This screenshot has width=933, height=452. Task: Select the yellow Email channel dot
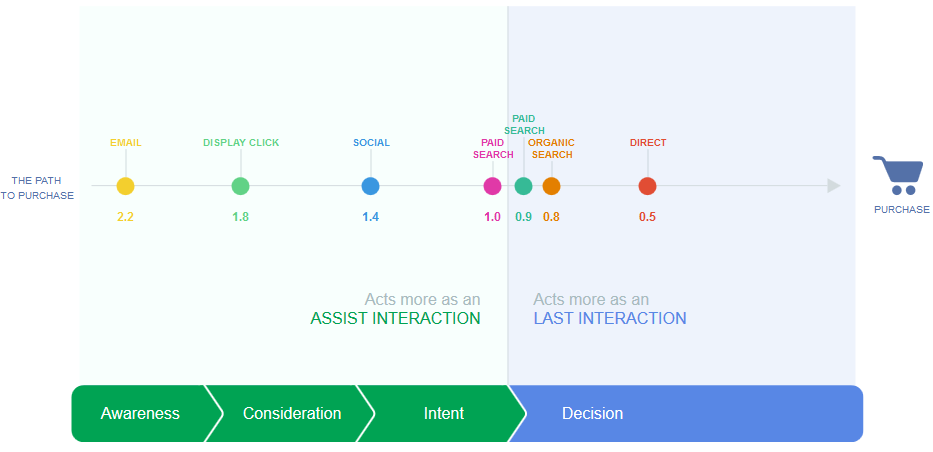(125, 186)
